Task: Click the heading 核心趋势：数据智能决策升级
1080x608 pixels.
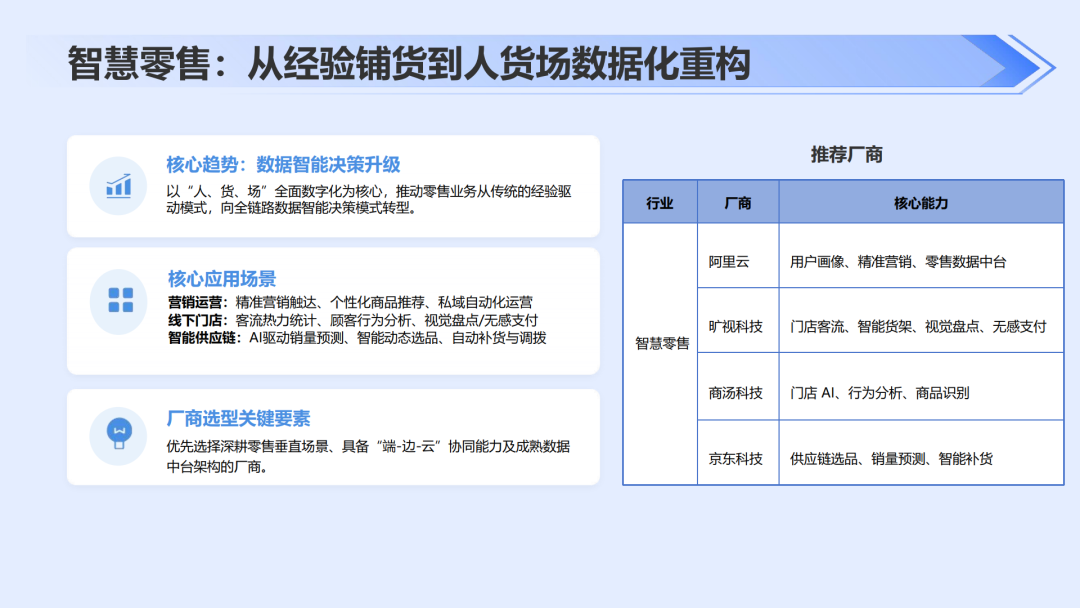Action: [x=283, y=165]
